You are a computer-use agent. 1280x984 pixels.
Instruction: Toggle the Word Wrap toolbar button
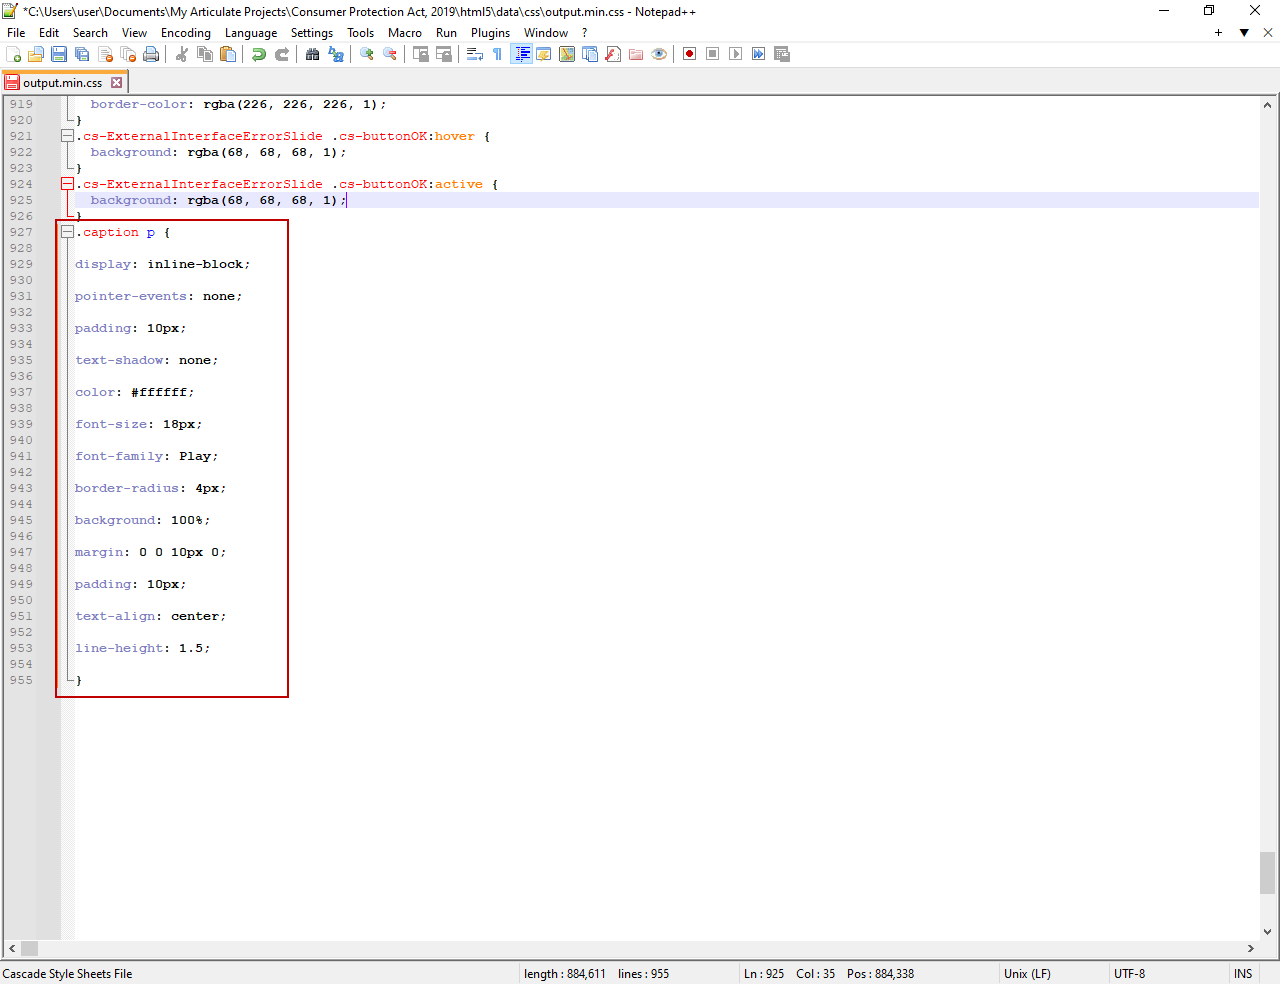click(475, 54)
